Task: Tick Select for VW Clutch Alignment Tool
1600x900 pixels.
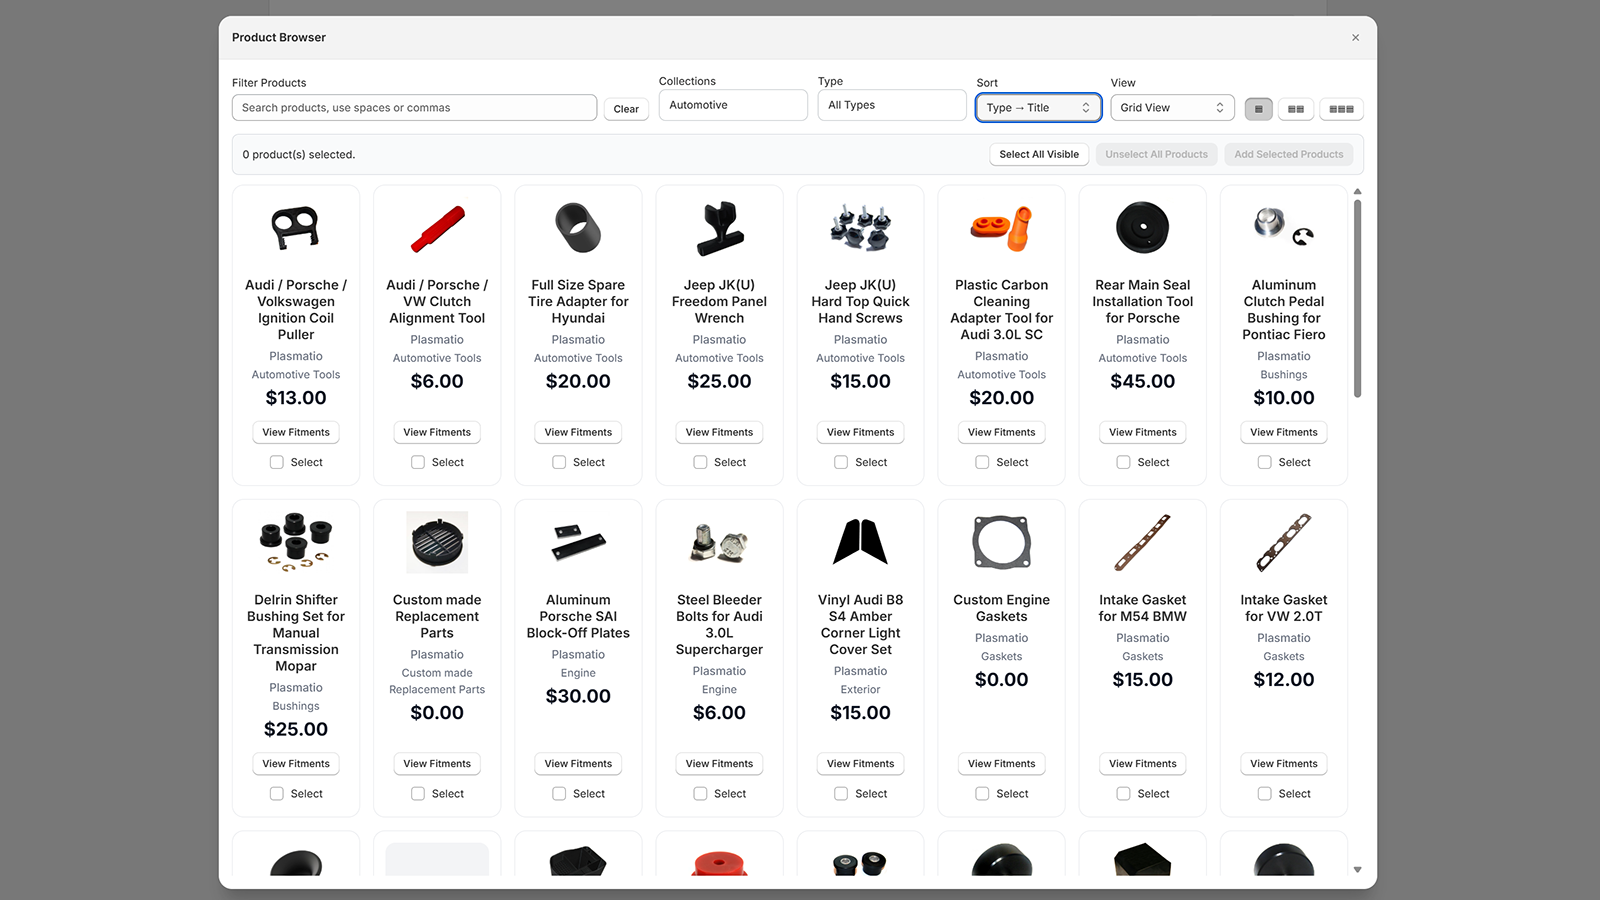Action: pyautogui.click(x=418, y=462)
